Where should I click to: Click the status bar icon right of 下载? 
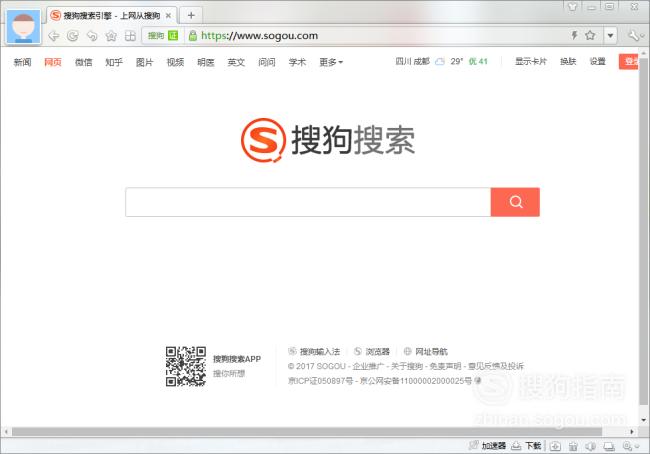(x=555, y=446)
